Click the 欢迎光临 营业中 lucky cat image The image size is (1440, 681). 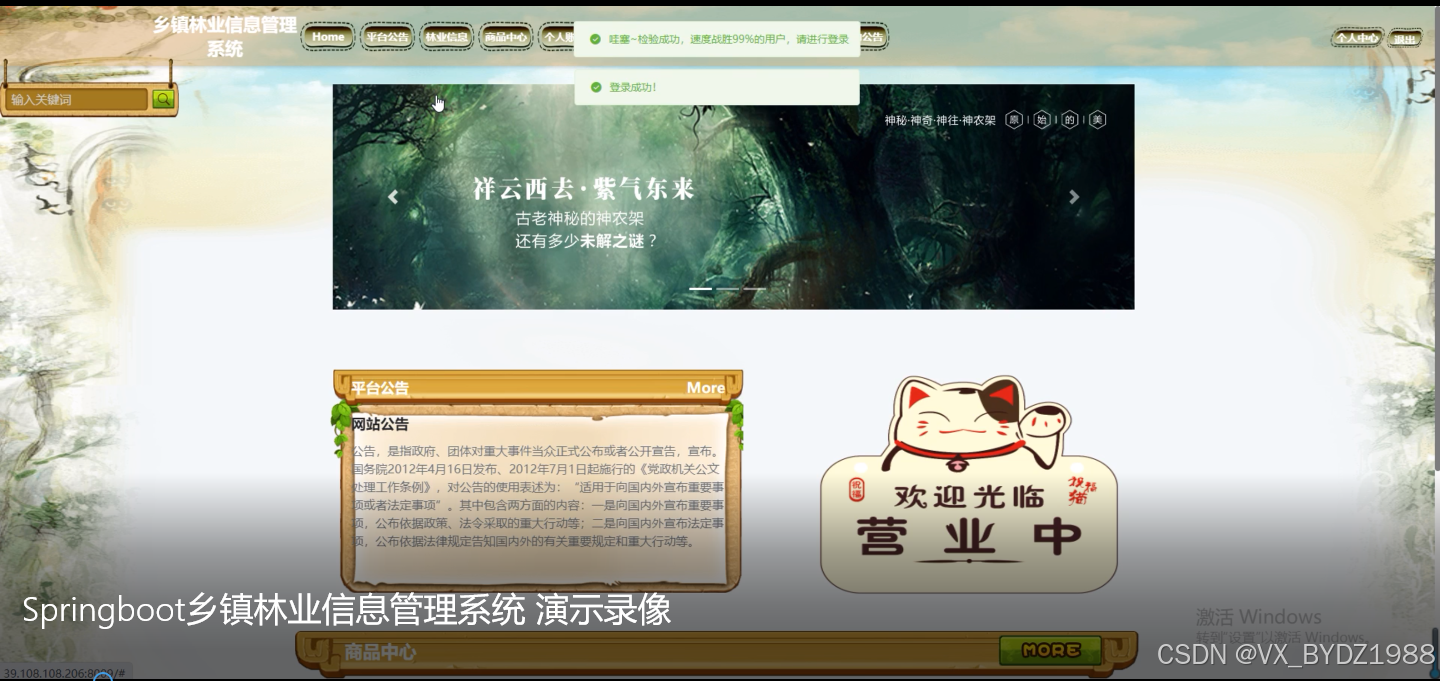coord(968,484)
